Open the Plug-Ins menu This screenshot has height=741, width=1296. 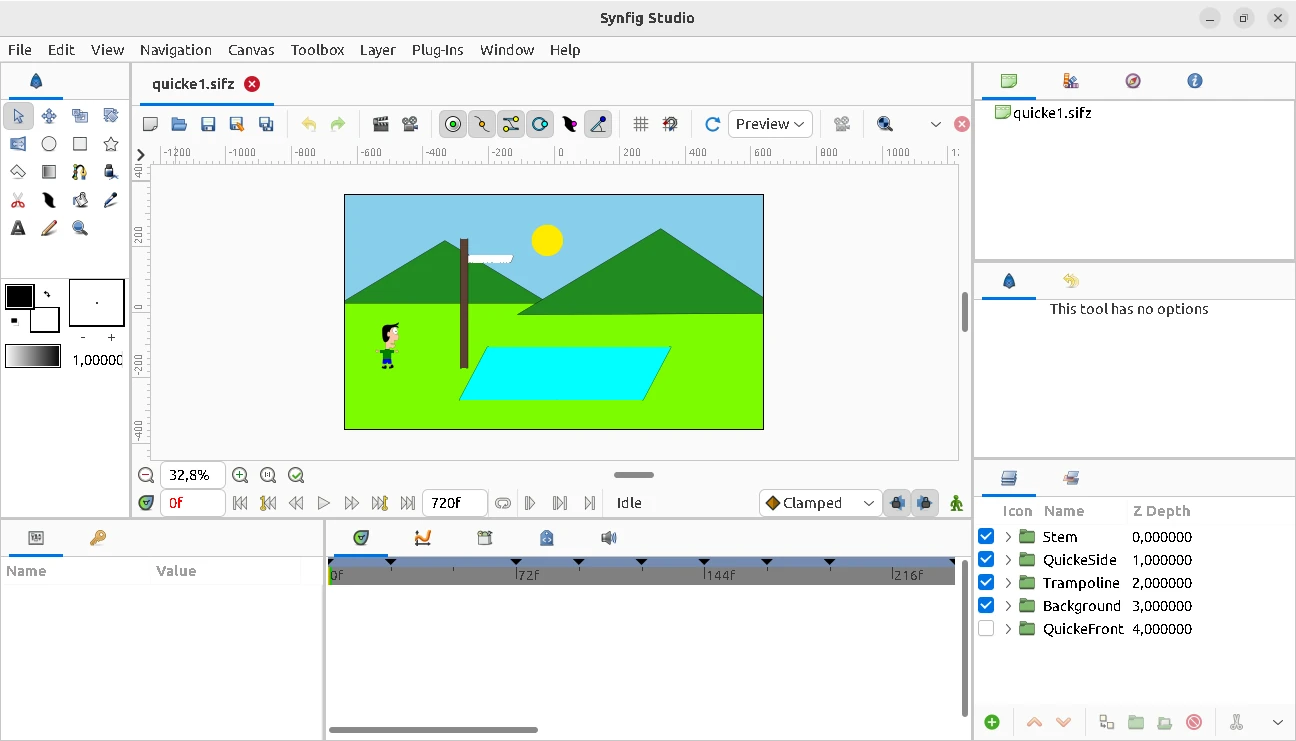(437, 50)
